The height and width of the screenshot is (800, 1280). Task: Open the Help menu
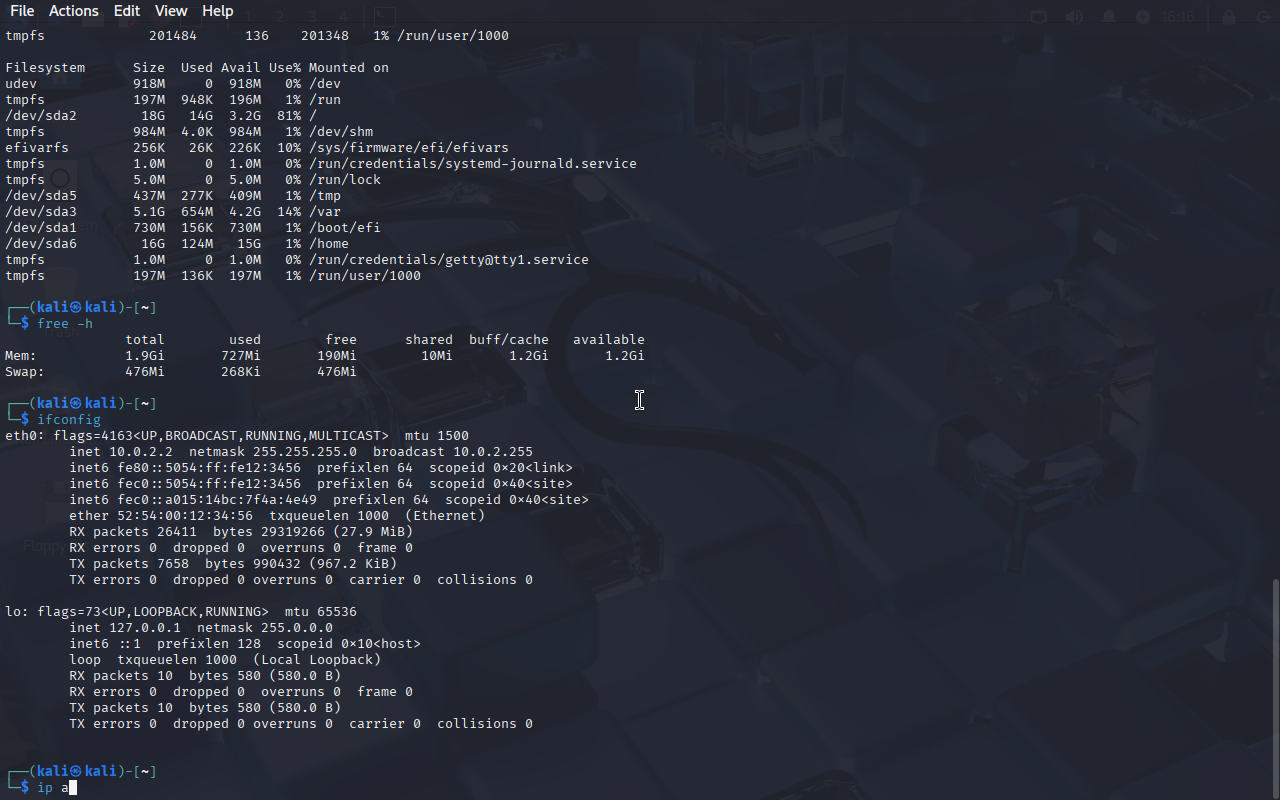click(218, 11)
